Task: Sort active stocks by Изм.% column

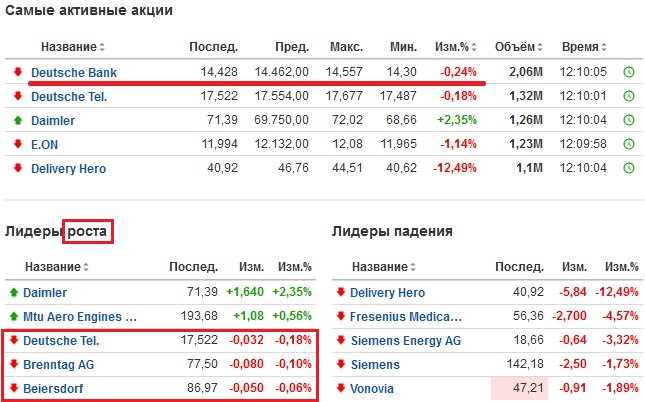Action: [x=455, y=47]
